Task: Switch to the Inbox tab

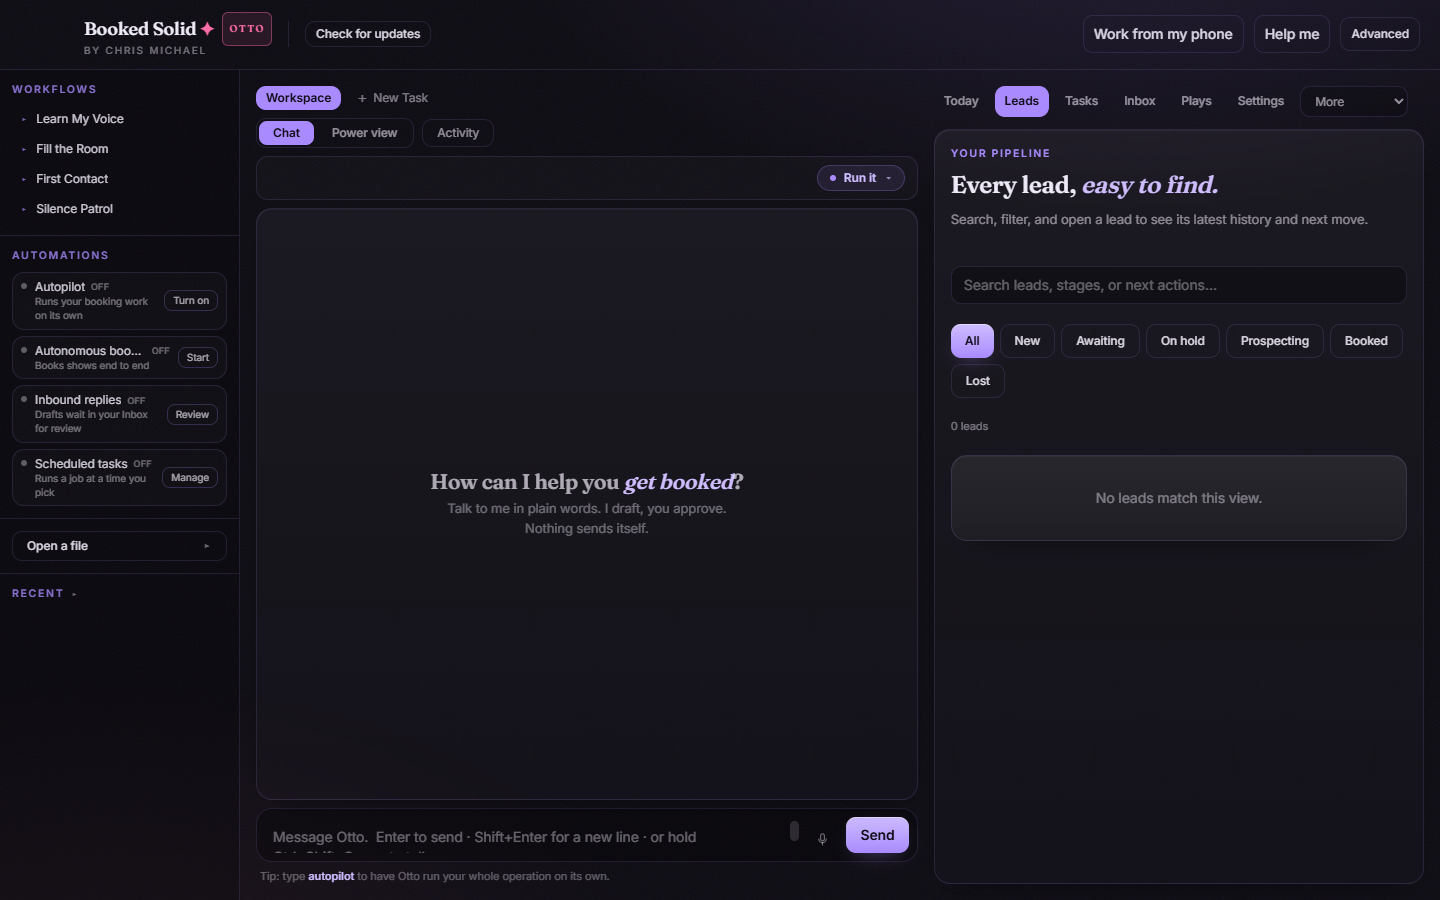Action: point(1139,101)
